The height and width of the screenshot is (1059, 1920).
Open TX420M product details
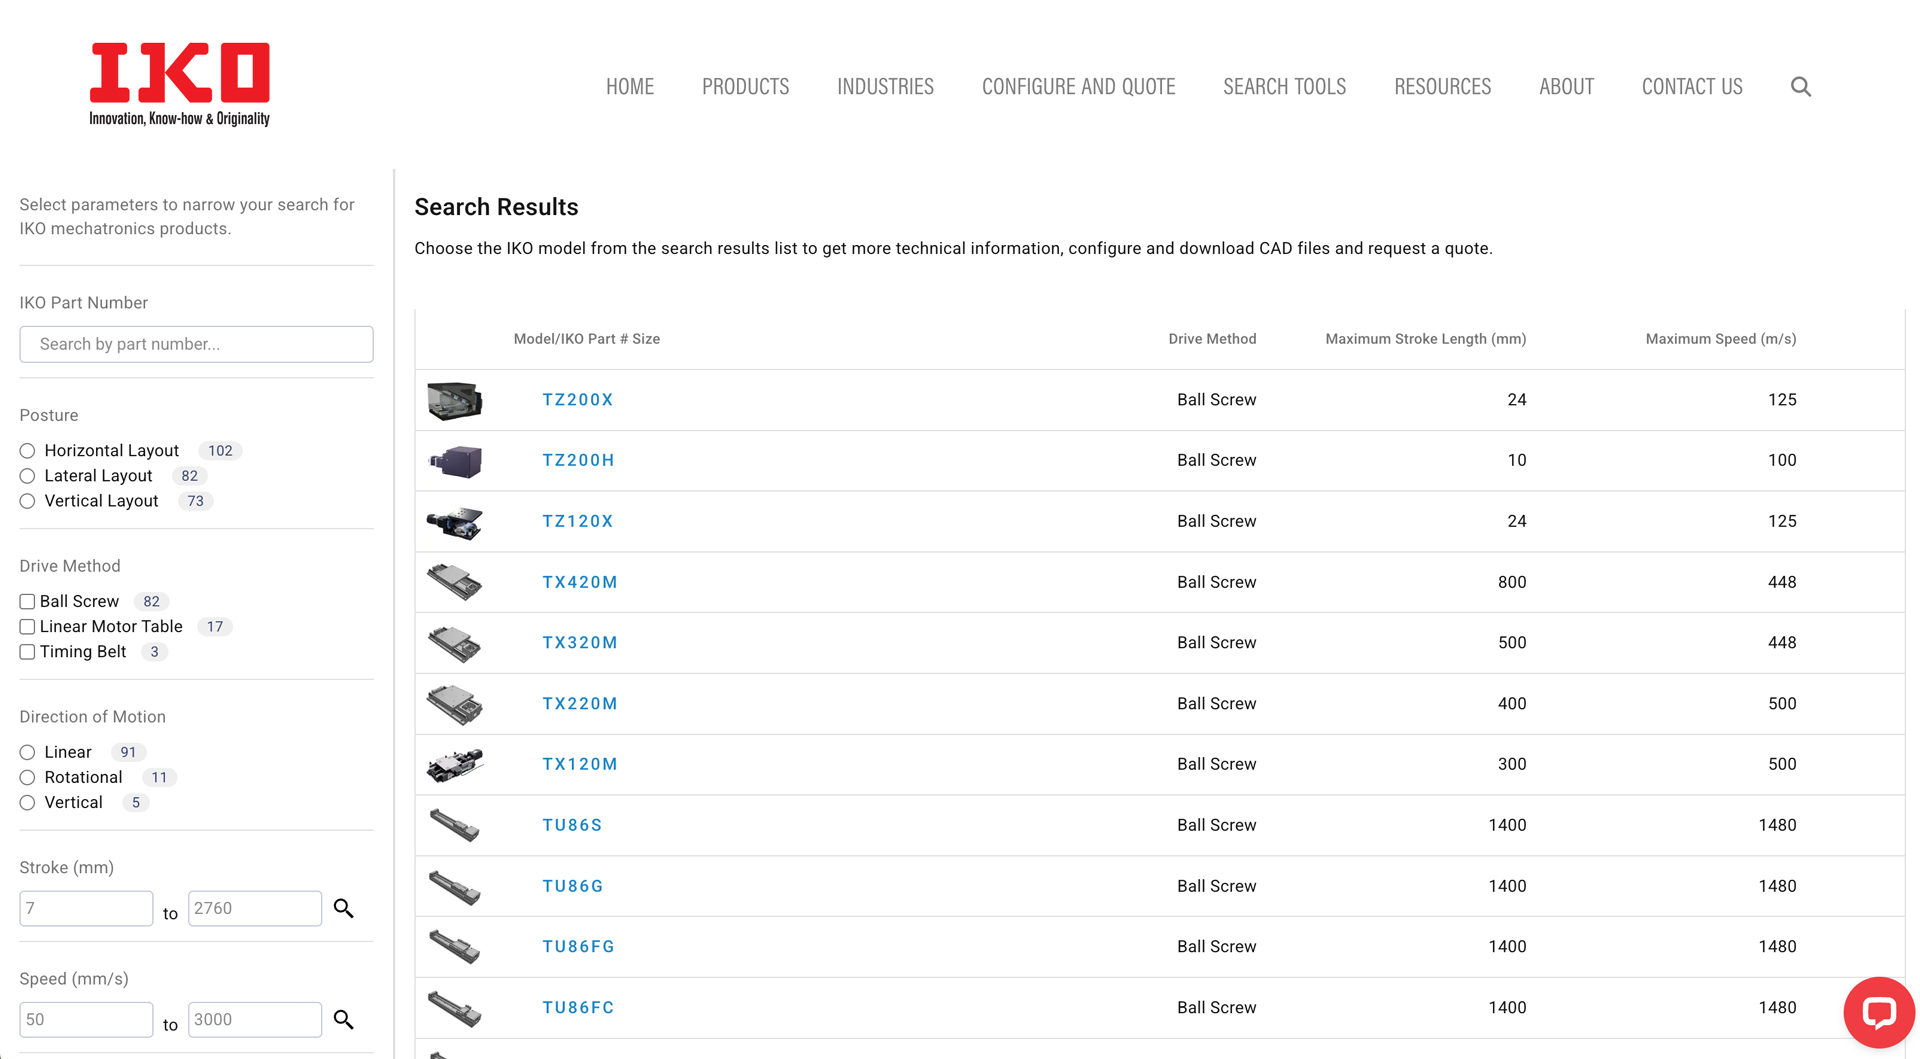[580, 581]
